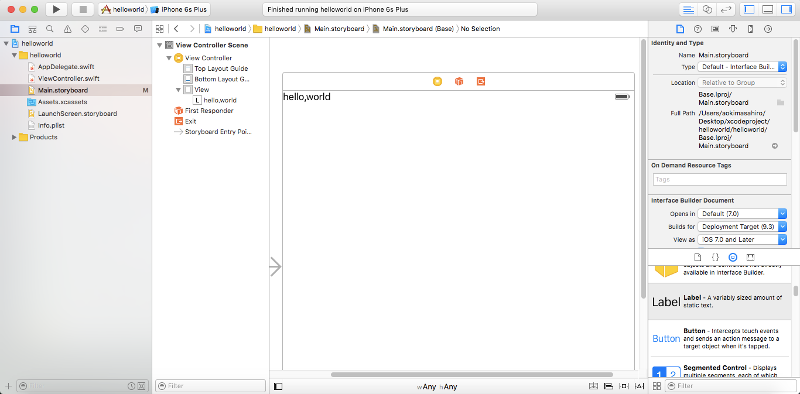The image size is (800, 394).
Task: Click the On Demand Resource Tags field
Action: (x=720, y=179)
